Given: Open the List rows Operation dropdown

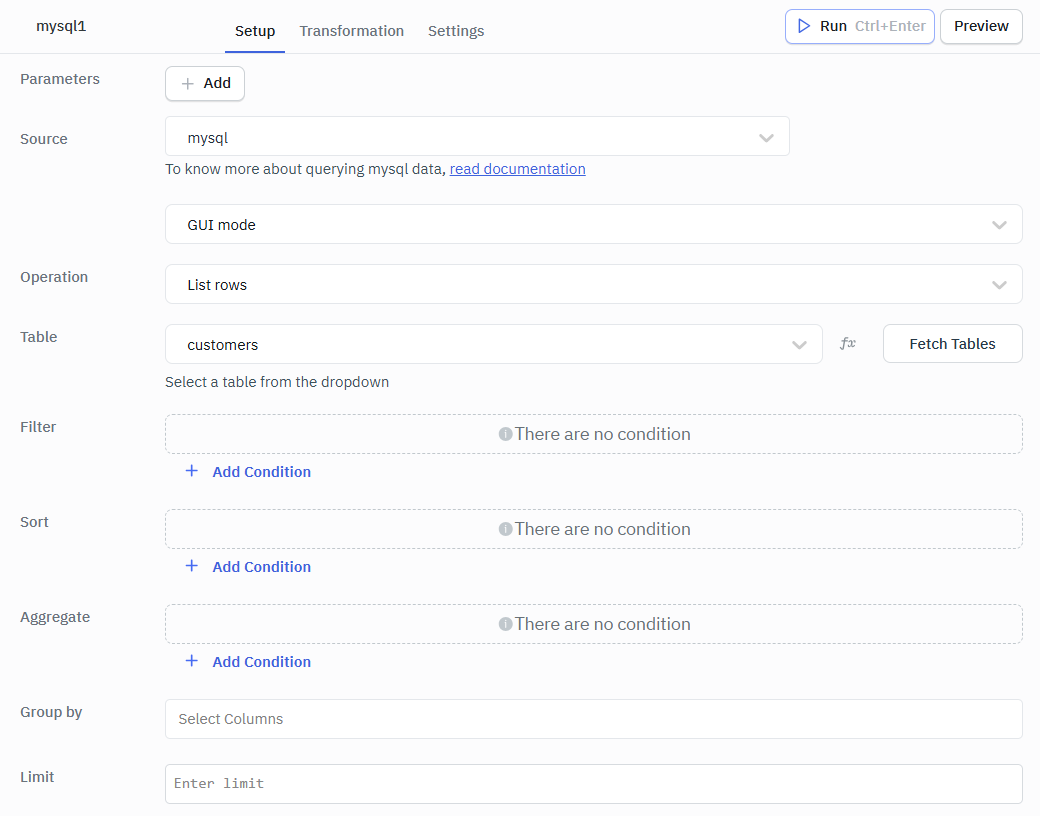Looking at the screenshot, I should (x=593, y=285).
